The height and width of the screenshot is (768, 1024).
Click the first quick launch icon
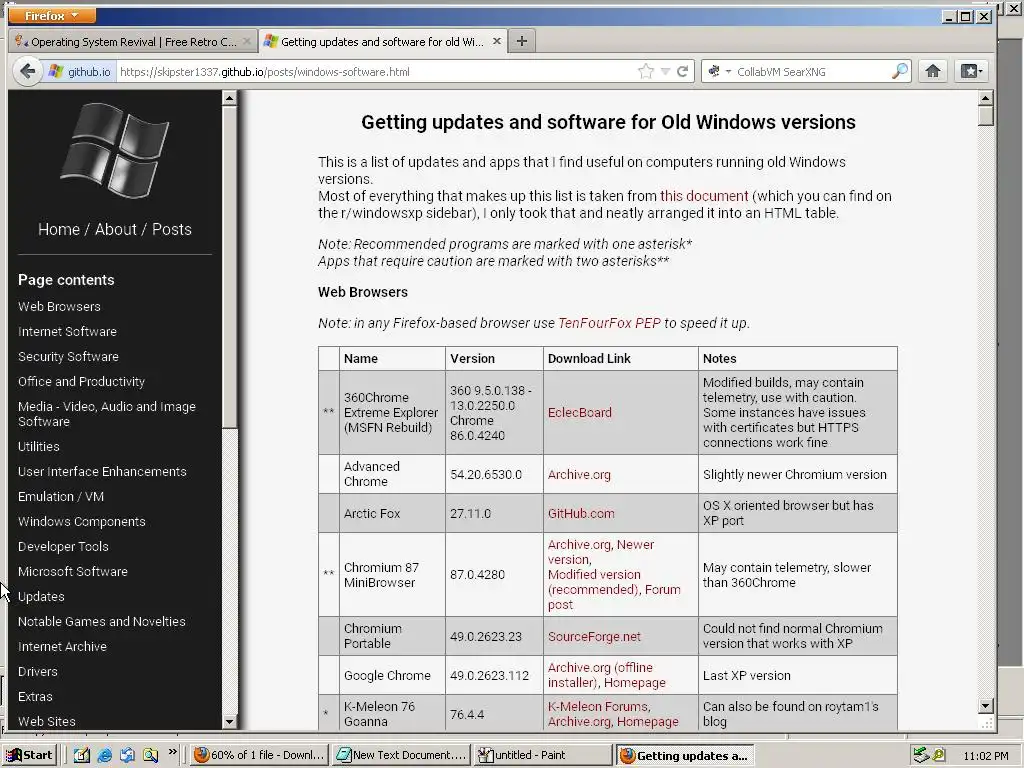[82, 755]
